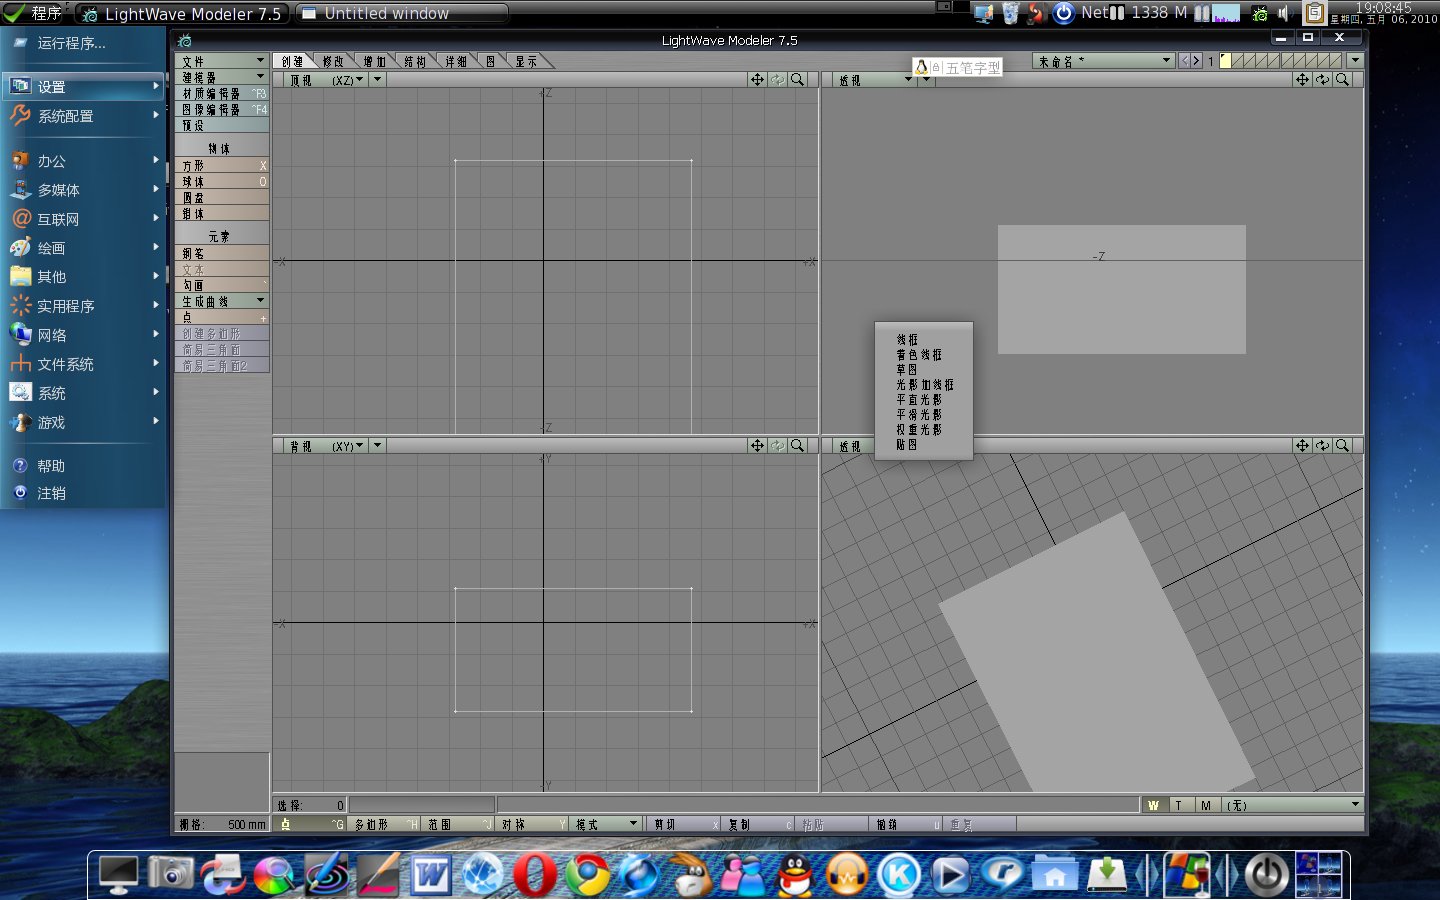This screenshot has height=900, width=1440.
Task: Open the 建模器 dropdown menu
Action: pos(222,77)
